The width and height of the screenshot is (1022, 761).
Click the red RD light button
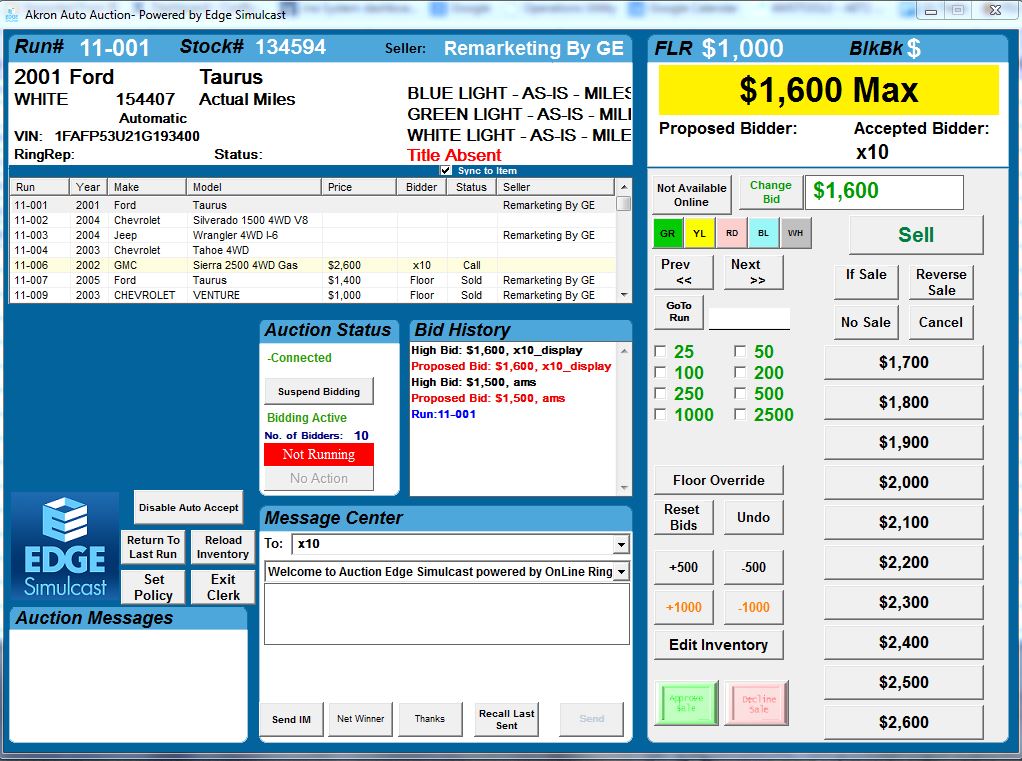click(x=732, y=233)
